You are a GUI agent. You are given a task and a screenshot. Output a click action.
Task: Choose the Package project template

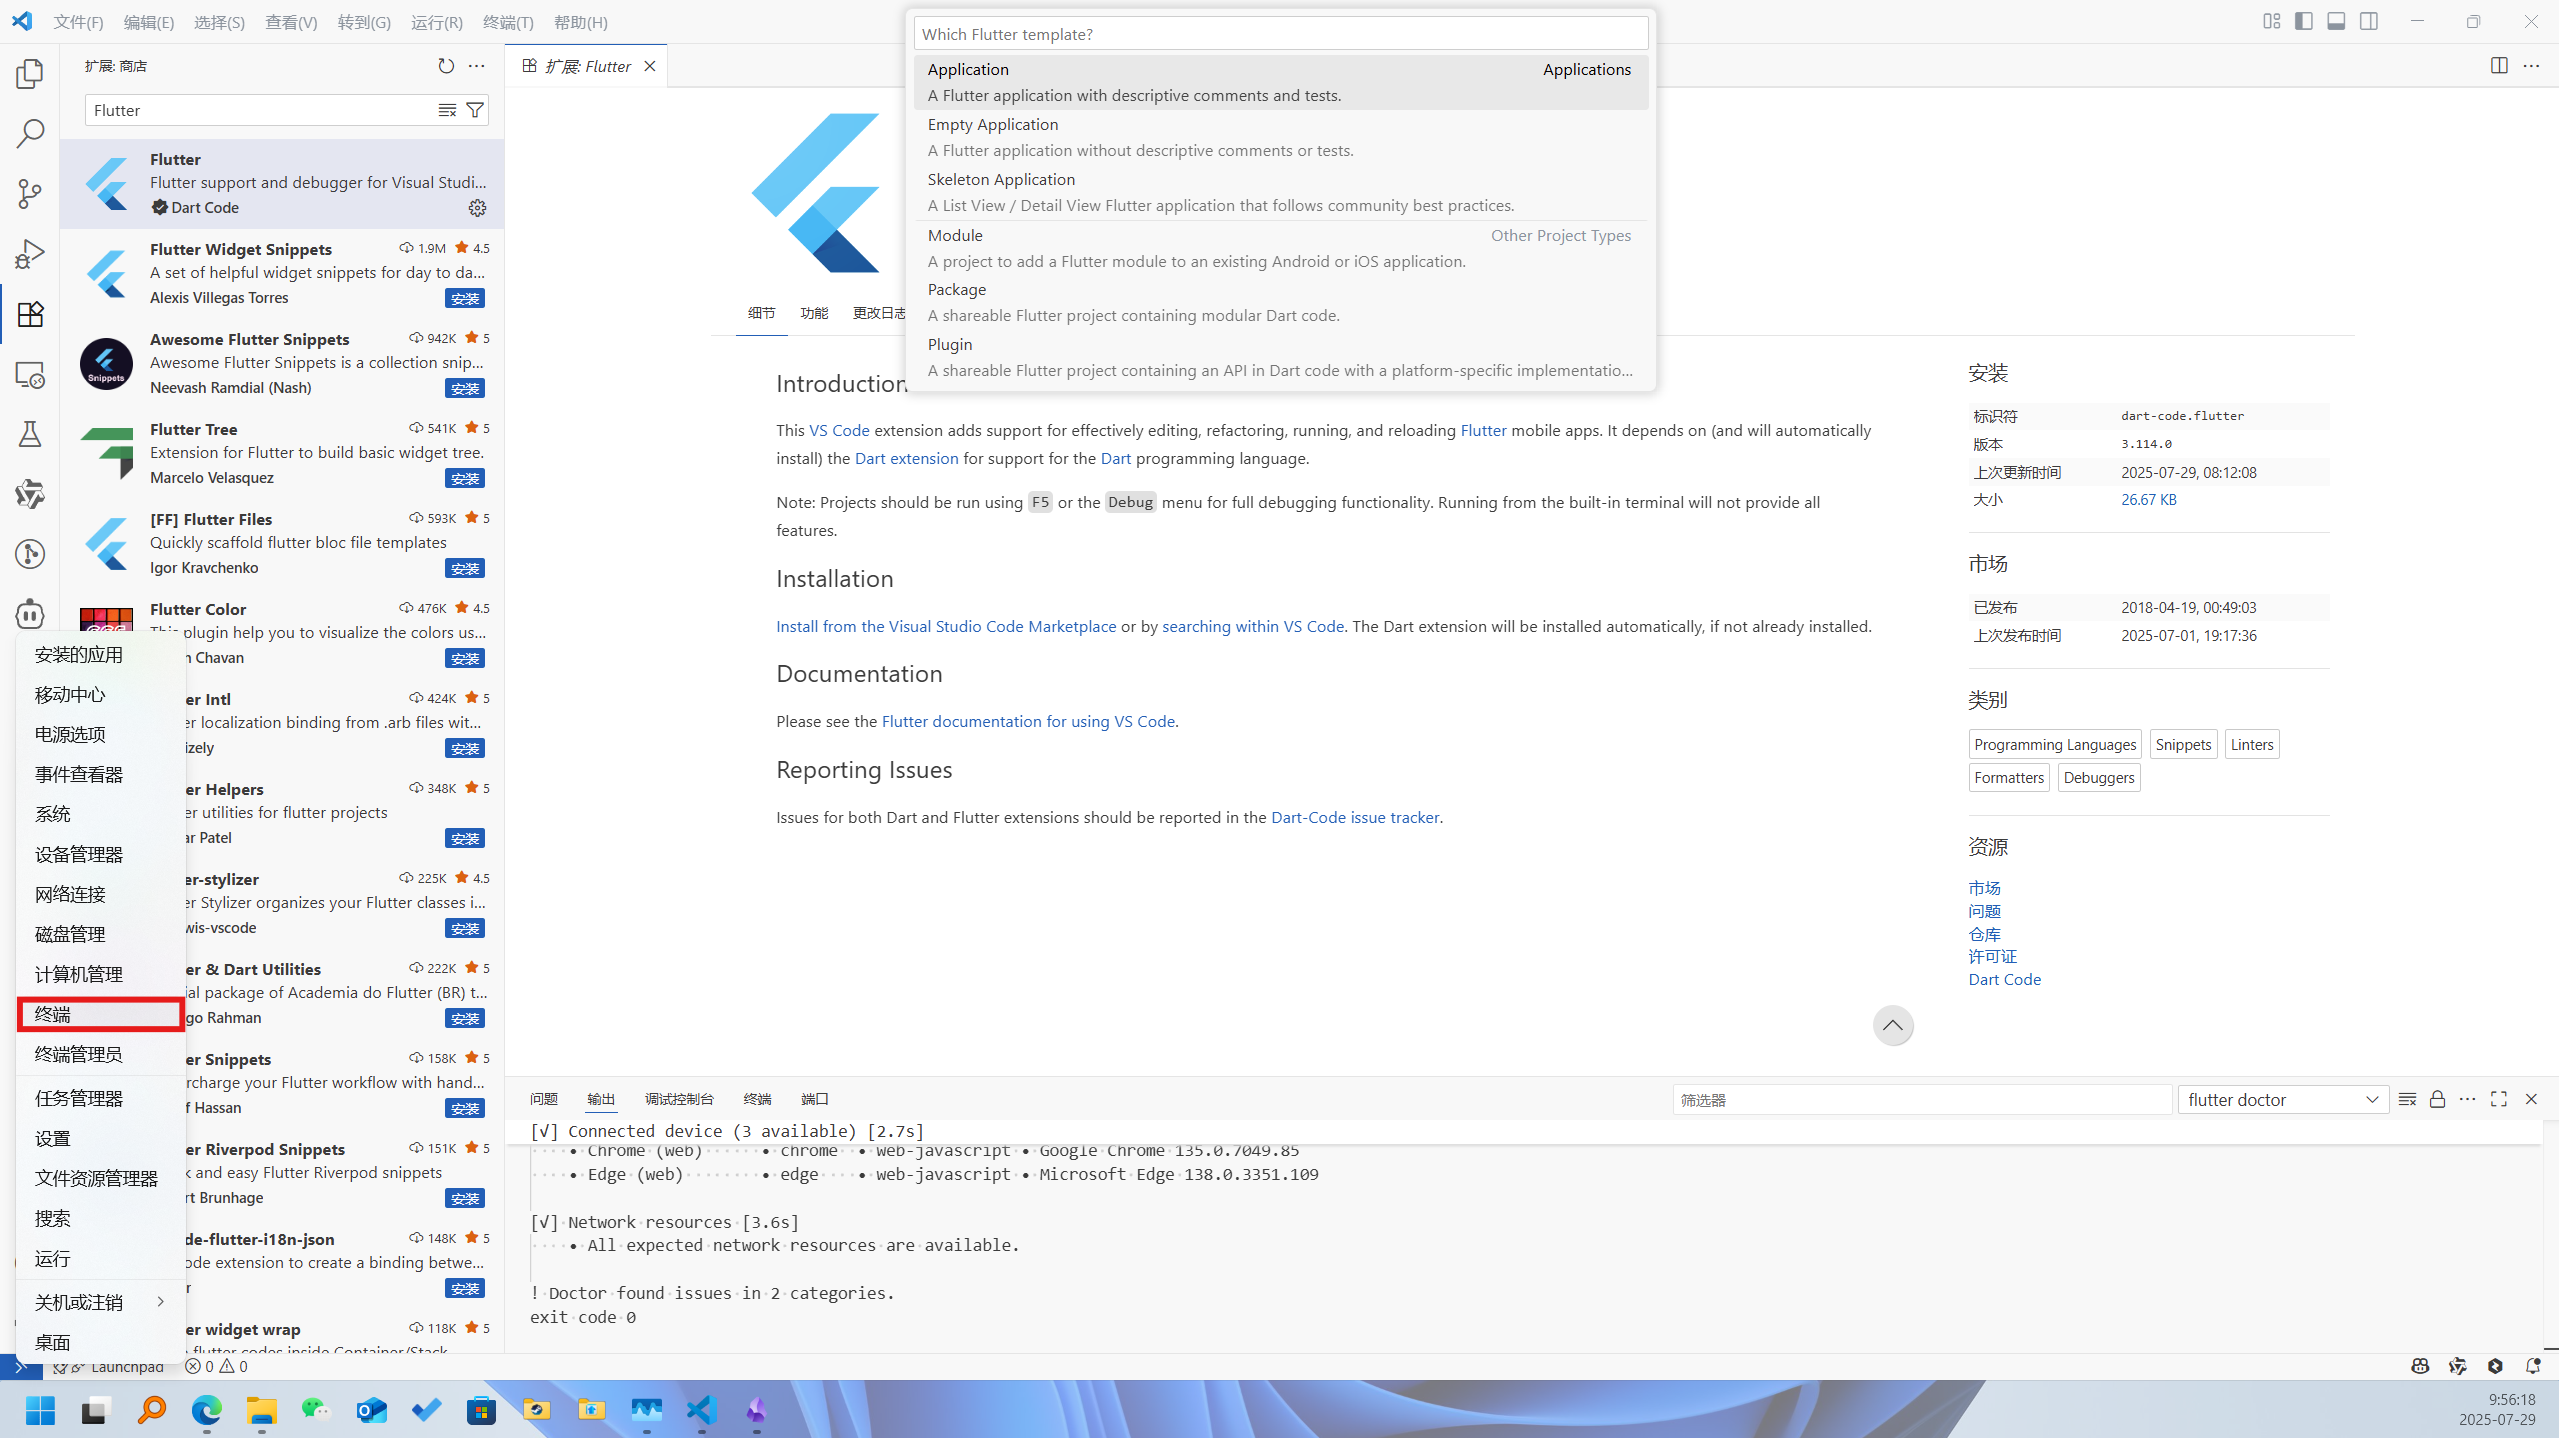click(x=1280, y=302)
